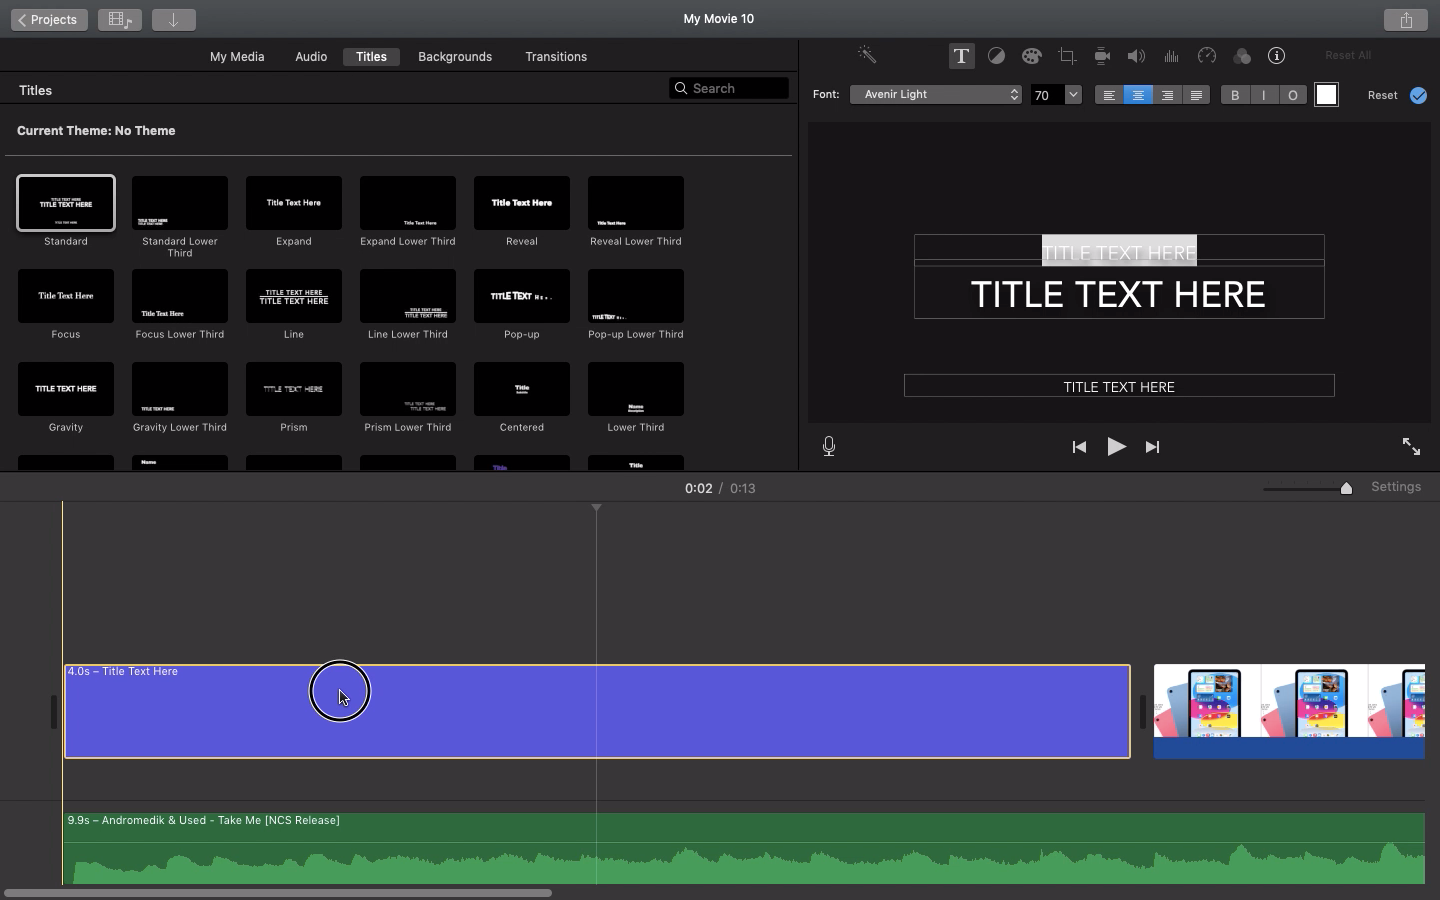Open the Volume adjustment controls
This screenshot has height=900, width=1440.
click(x=1136, y=56)
